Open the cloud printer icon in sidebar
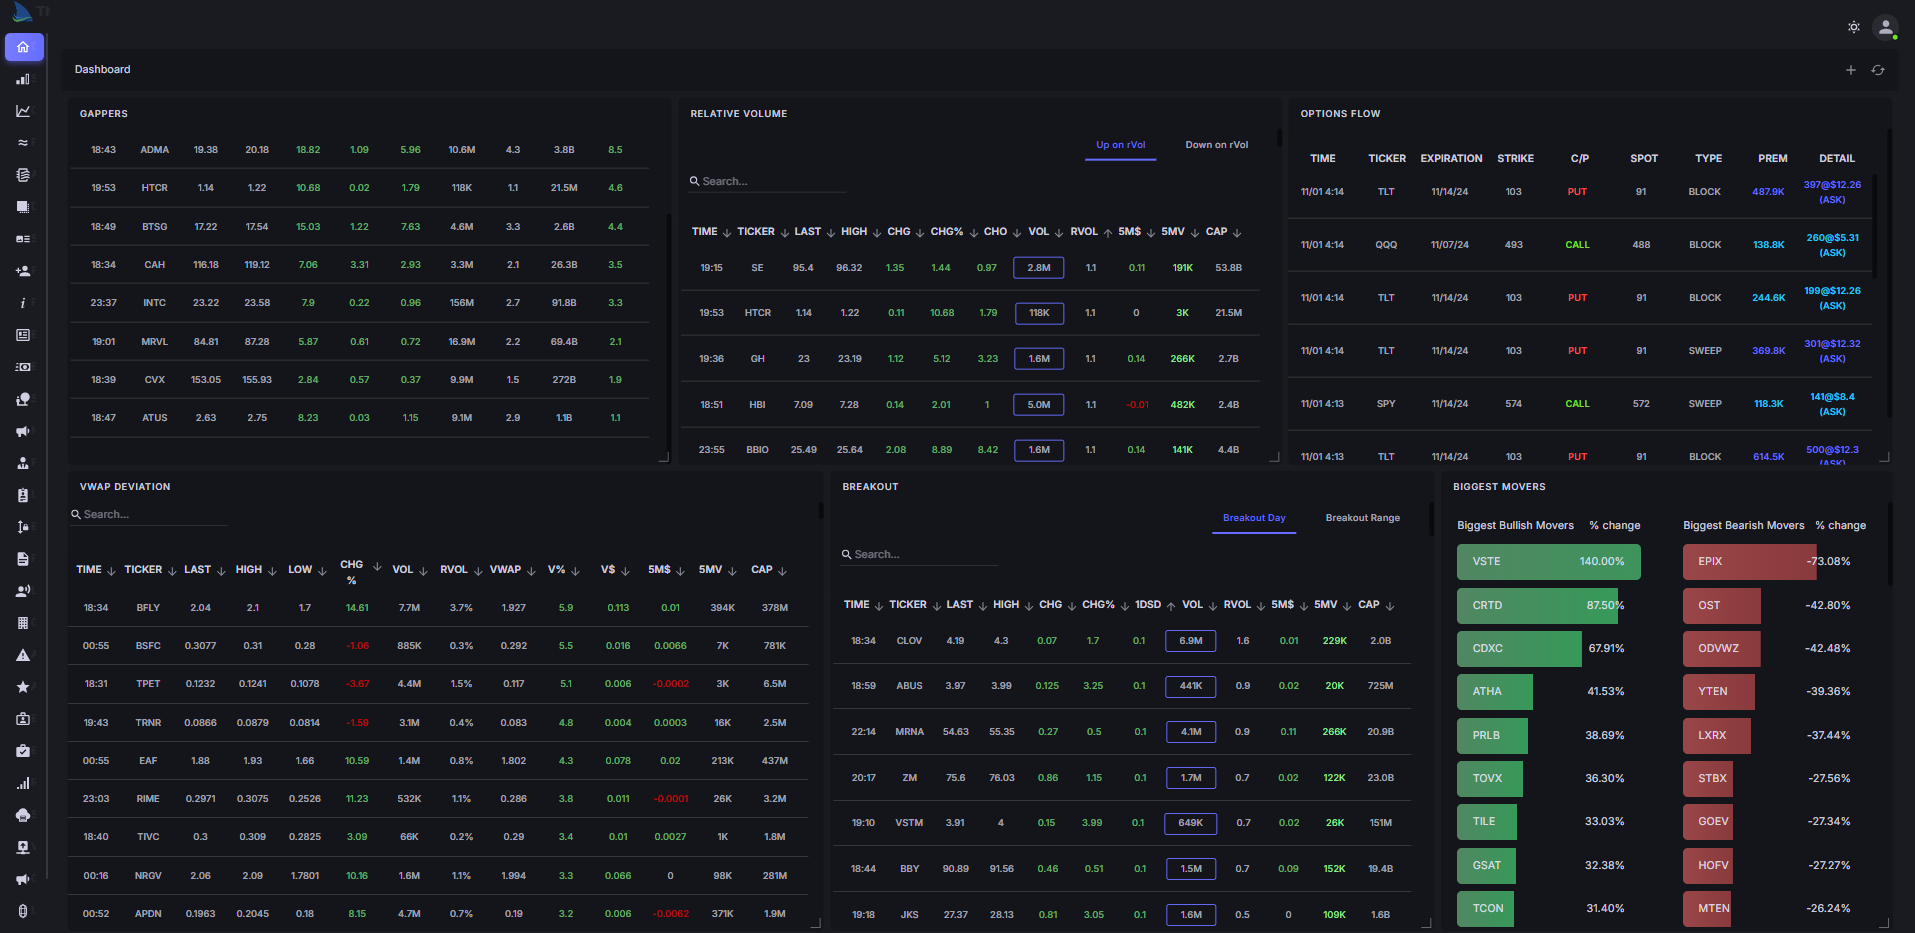Image resolution: width=1915 pixels, height=933 pixels. 23,815
